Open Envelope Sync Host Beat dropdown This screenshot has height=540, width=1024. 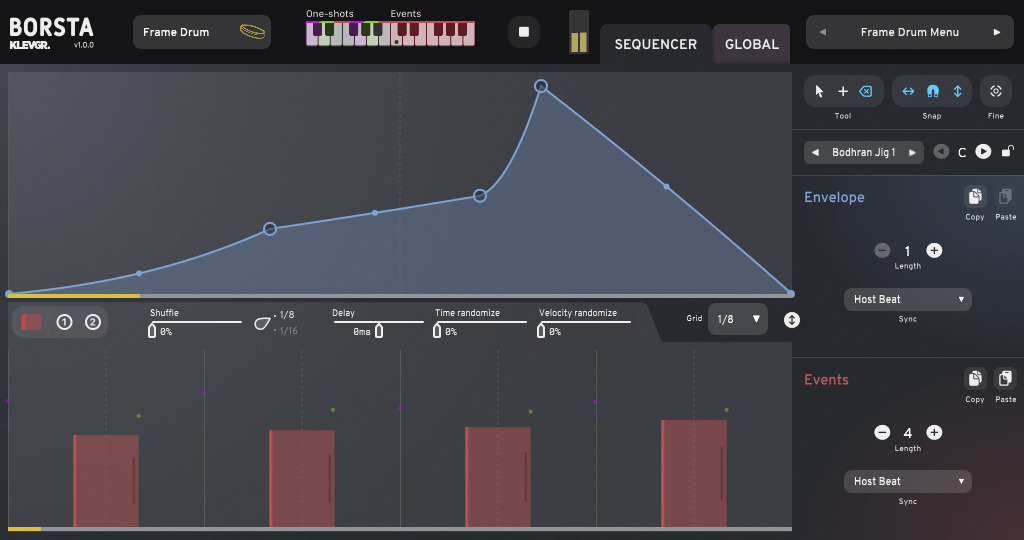pos(908,299)
